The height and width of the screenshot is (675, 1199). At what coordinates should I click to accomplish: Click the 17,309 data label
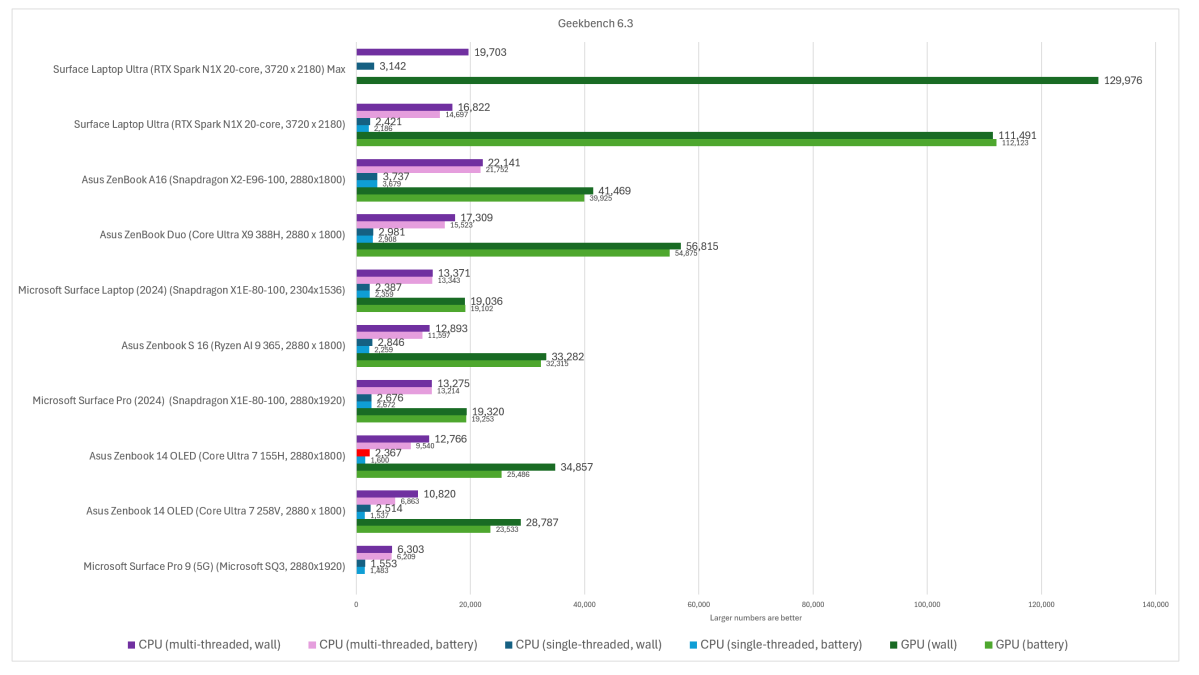point(476,218)
